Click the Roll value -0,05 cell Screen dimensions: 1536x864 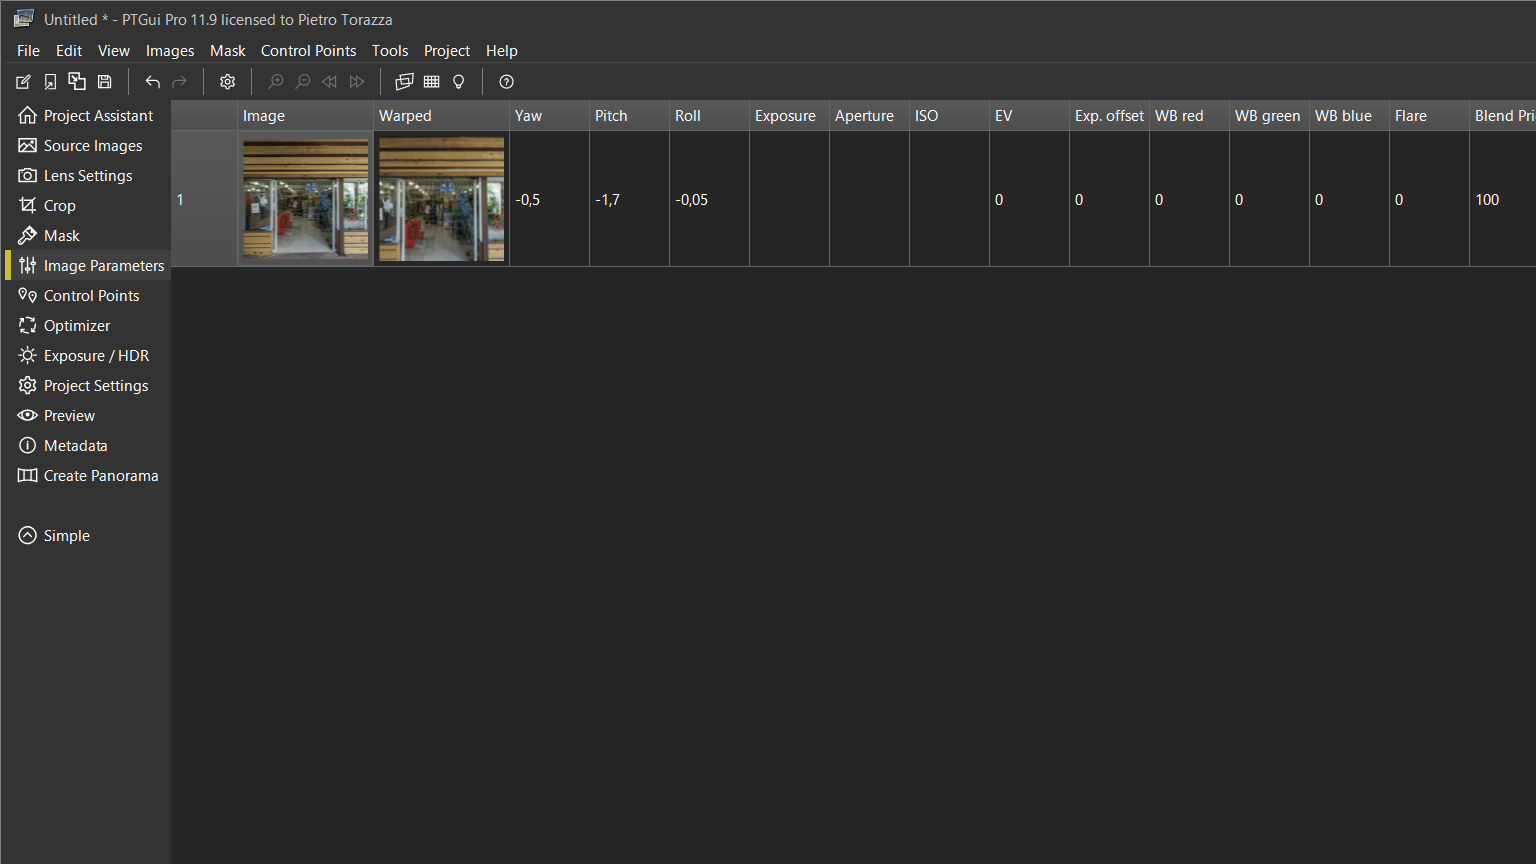(709, 199)
